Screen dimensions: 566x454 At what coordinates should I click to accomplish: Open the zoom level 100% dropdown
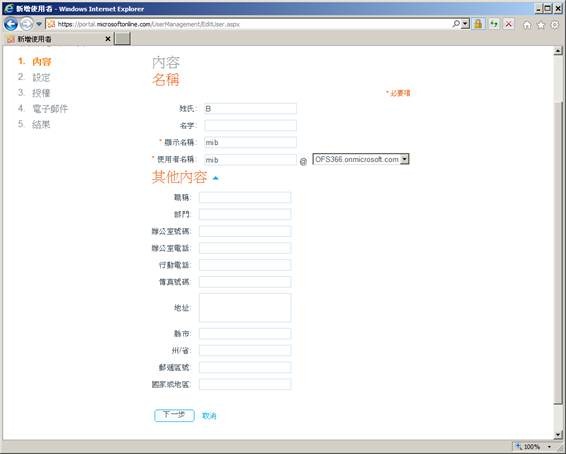(550, 447)
